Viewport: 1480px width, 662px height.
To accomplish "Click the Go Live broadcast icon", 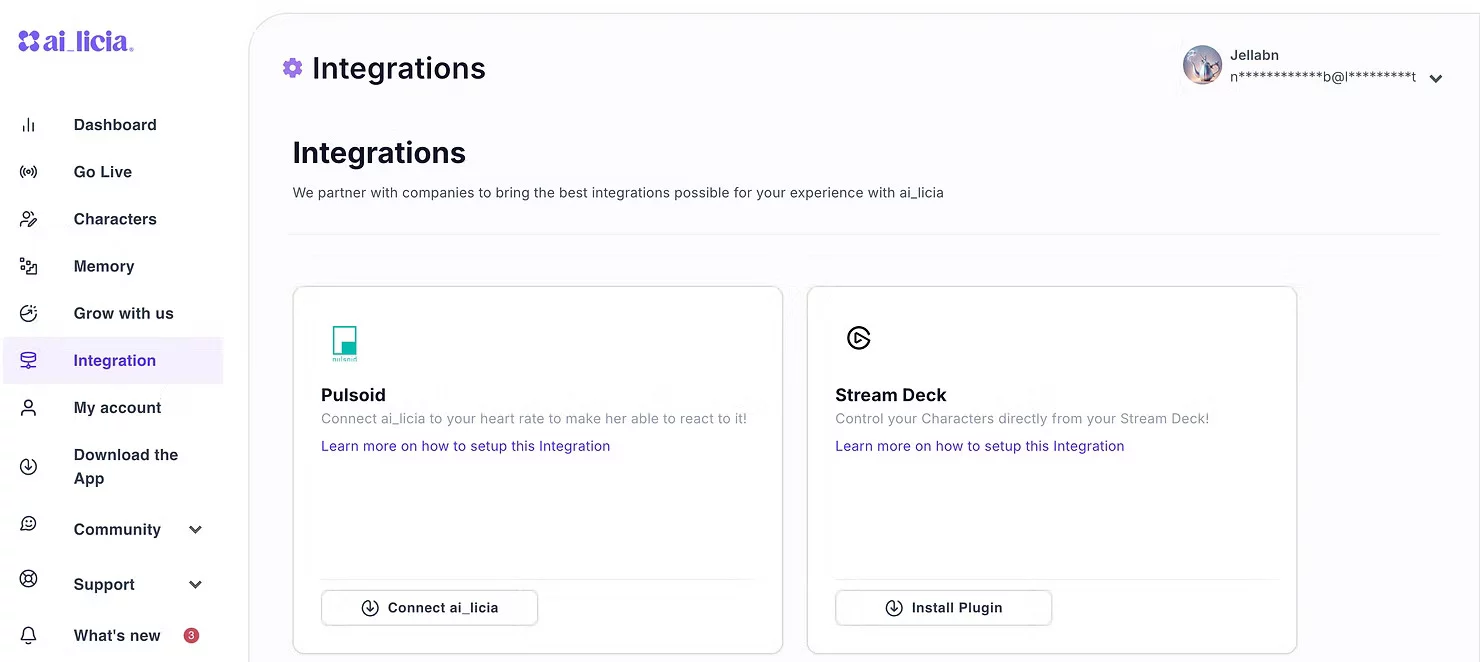I will click(x=28, y=171).
